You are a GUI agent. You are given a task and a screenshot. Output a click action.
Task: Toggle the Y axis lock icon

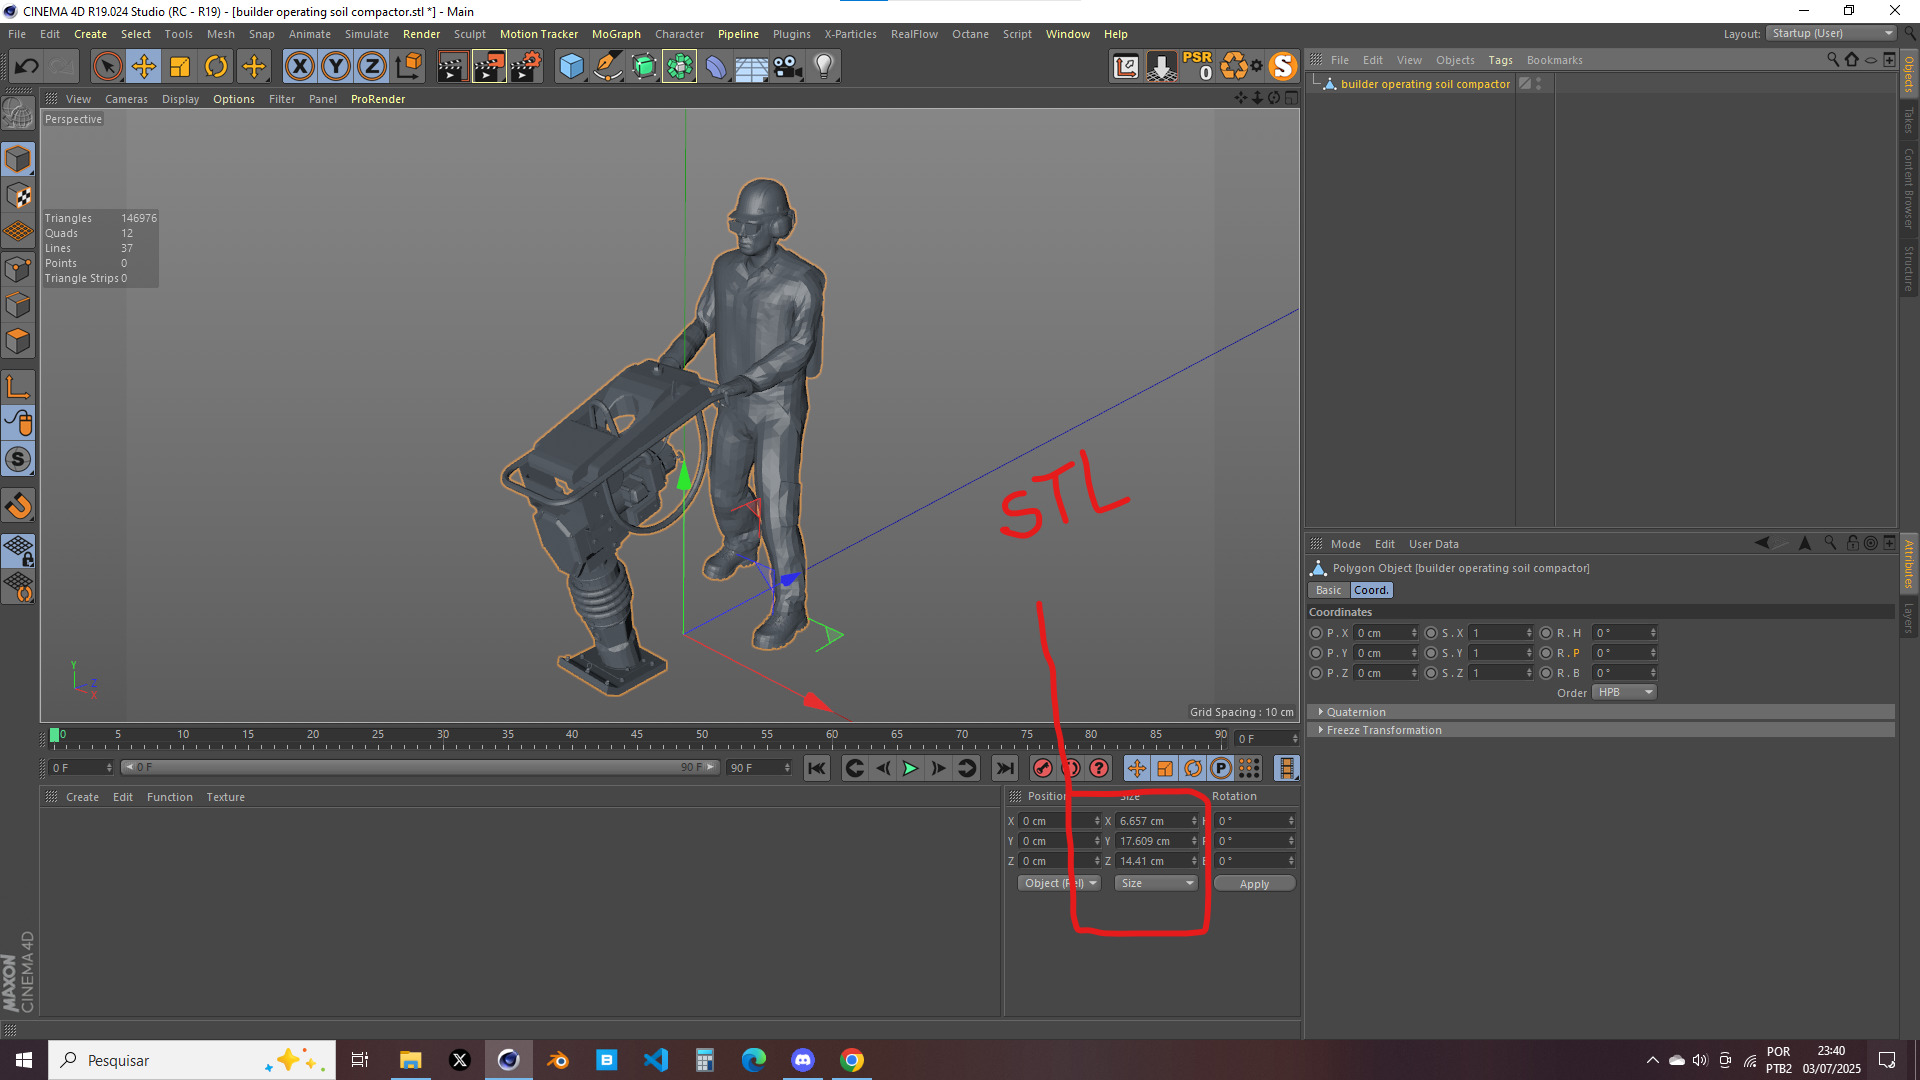coord(336,67)
